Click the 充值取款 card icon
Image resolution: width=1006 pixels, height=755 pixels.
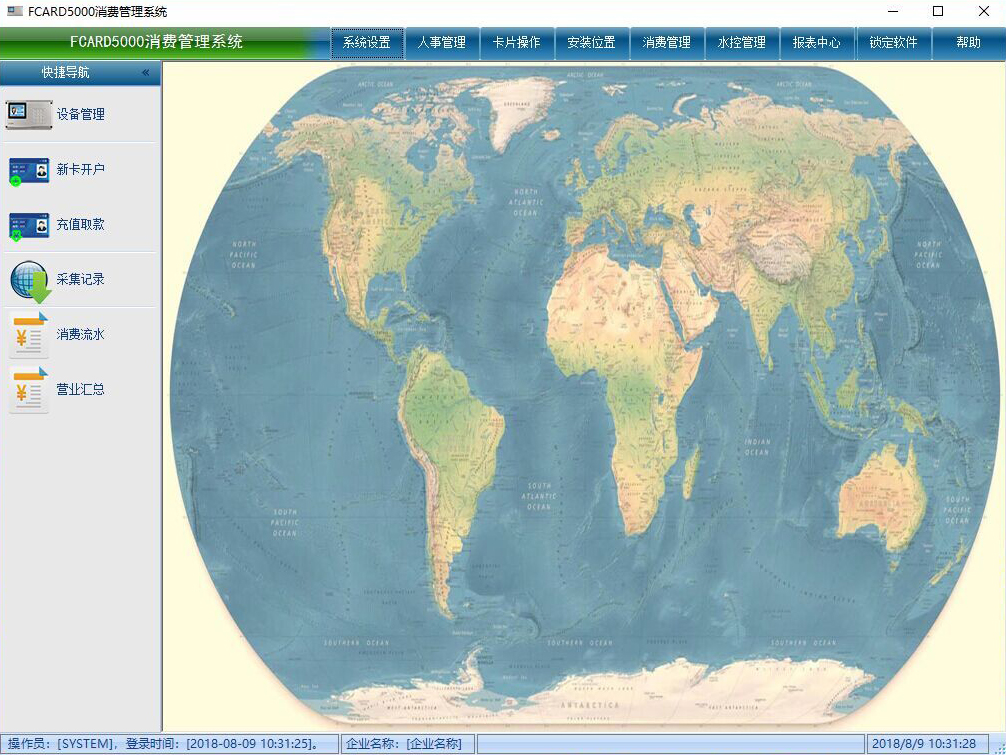(28, 225)
